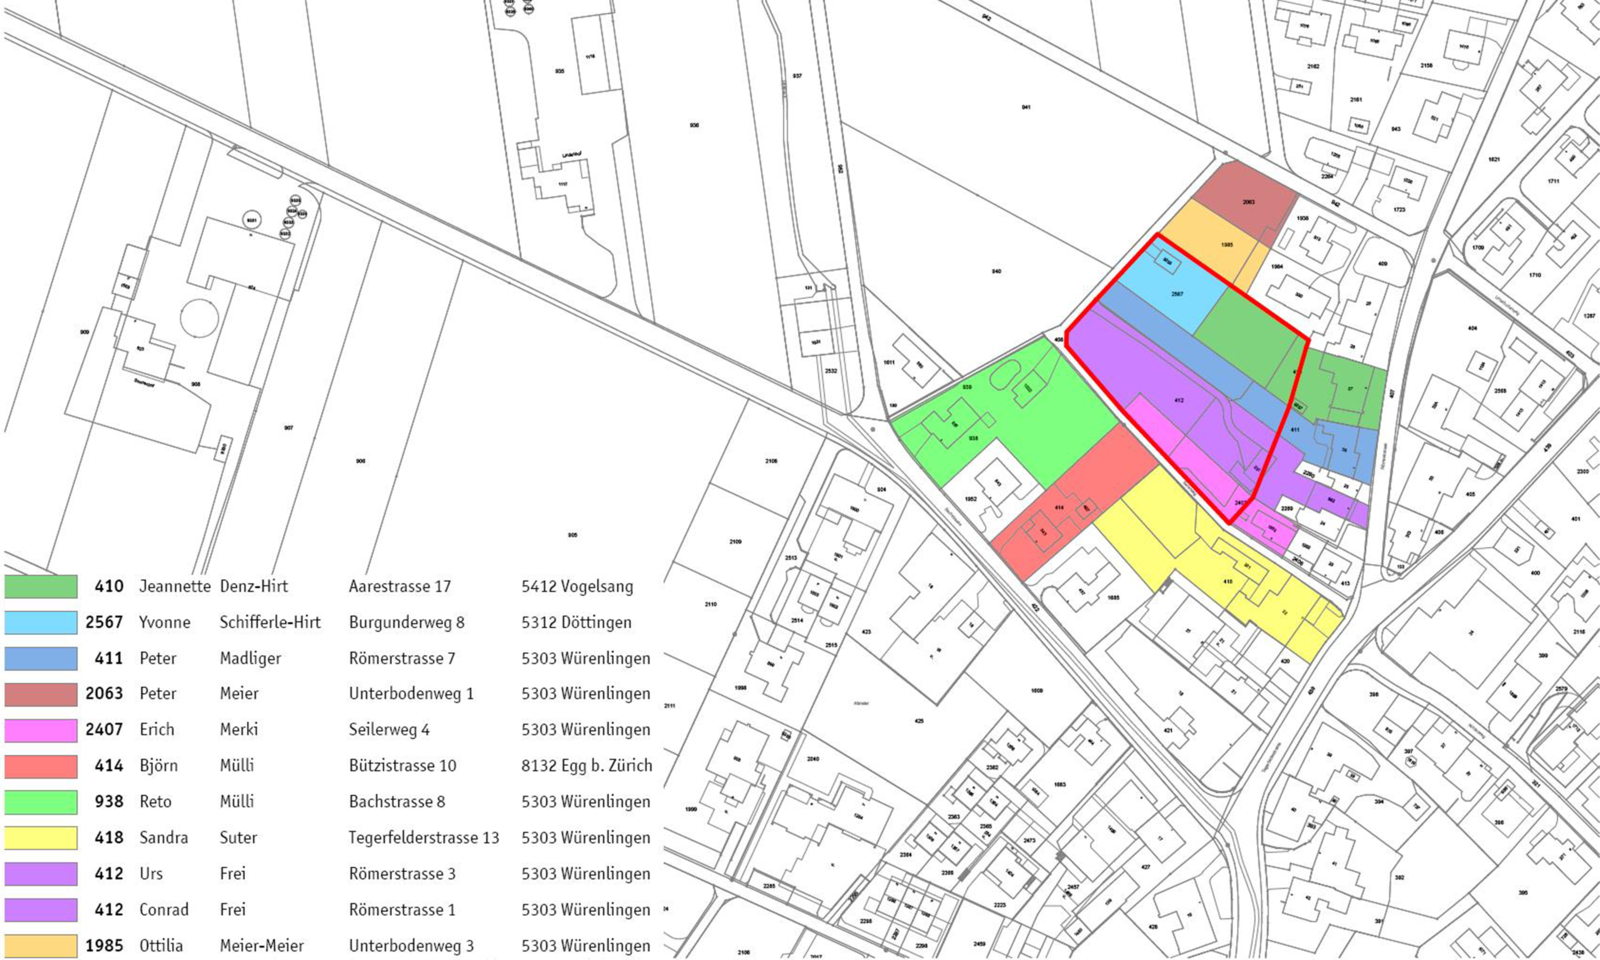Click the green legend swatch for parcel 410

pyautogui.click(x=41, y=586)
